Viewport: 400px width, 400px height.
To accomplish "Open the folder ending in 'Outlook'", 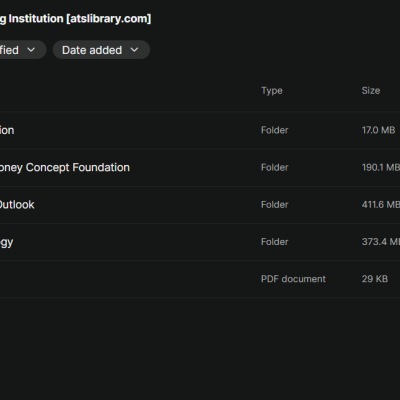I will click(x=17, y=205).
